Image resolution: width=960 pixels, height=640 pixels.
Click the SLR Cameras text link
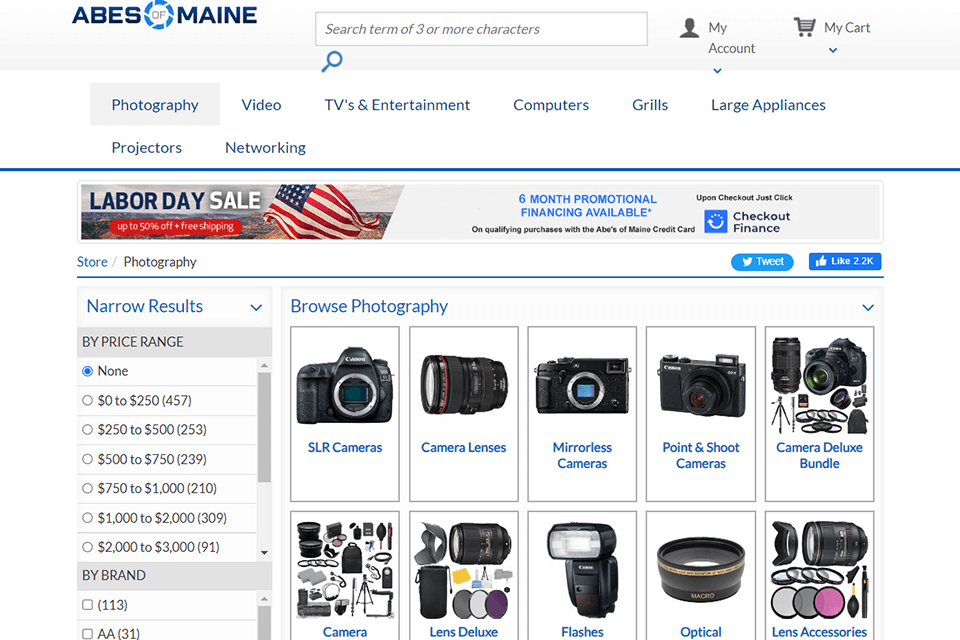click(345, 448)
